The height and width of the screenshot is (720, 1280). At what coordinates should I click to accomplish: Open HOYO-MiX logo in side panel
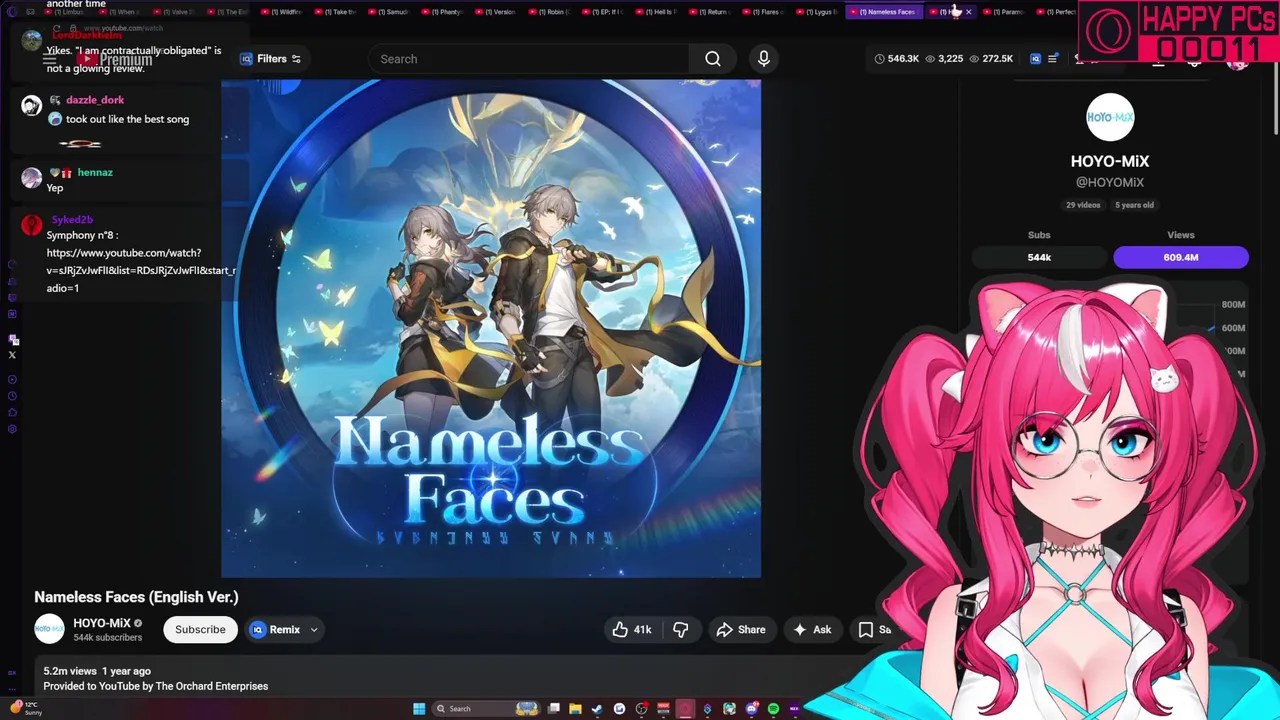click(x=1110, y=117)
